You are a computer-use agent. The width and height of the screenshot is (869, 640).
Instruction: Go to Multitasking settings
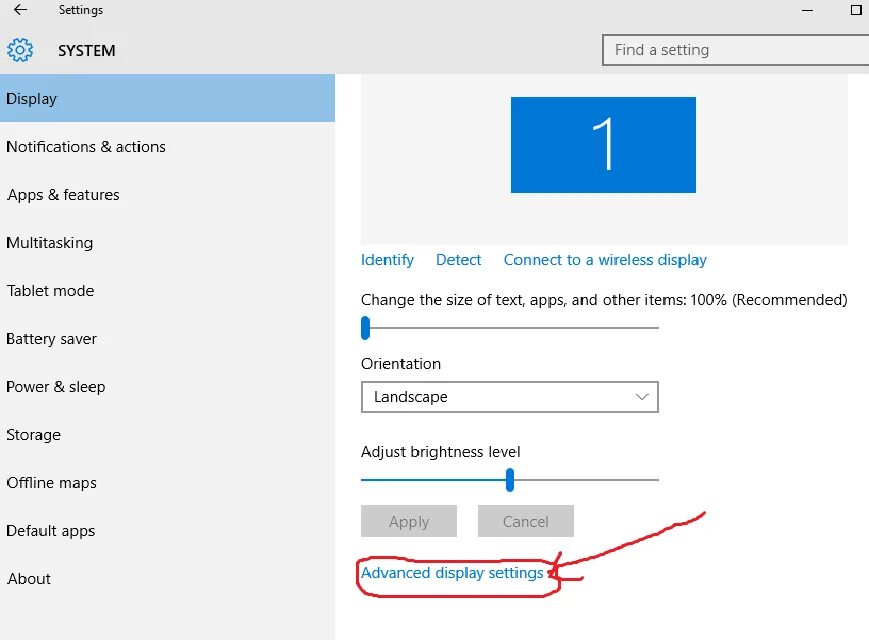(x=167, y=243)
